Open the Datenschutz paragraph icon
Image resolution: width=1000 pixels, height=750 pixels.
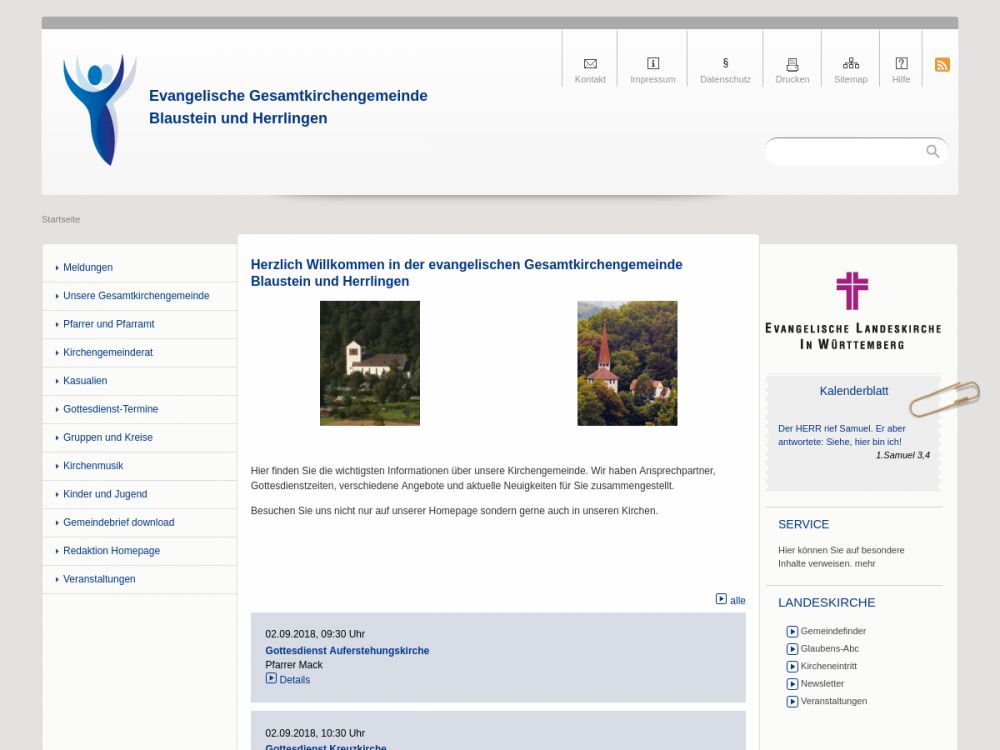coord(725,64)
